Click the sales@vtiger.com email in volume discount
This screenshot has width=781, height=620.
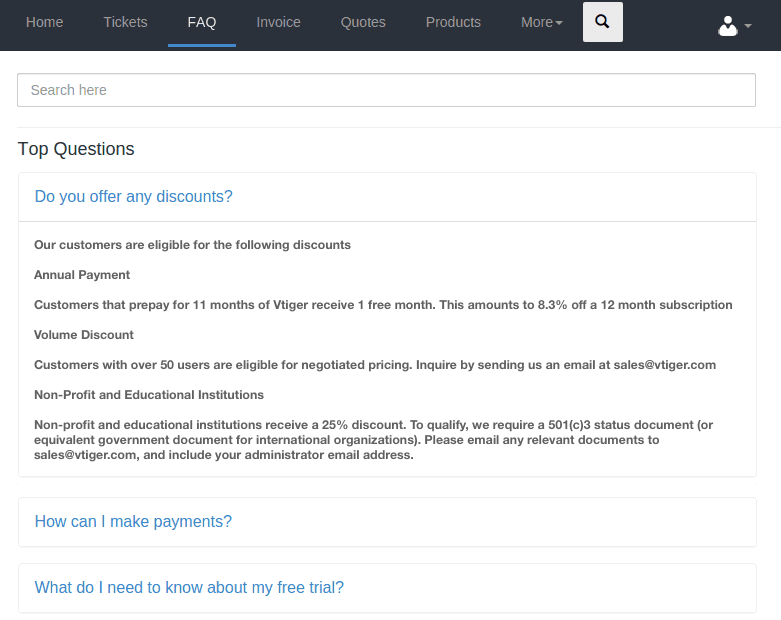pos(664,365)
